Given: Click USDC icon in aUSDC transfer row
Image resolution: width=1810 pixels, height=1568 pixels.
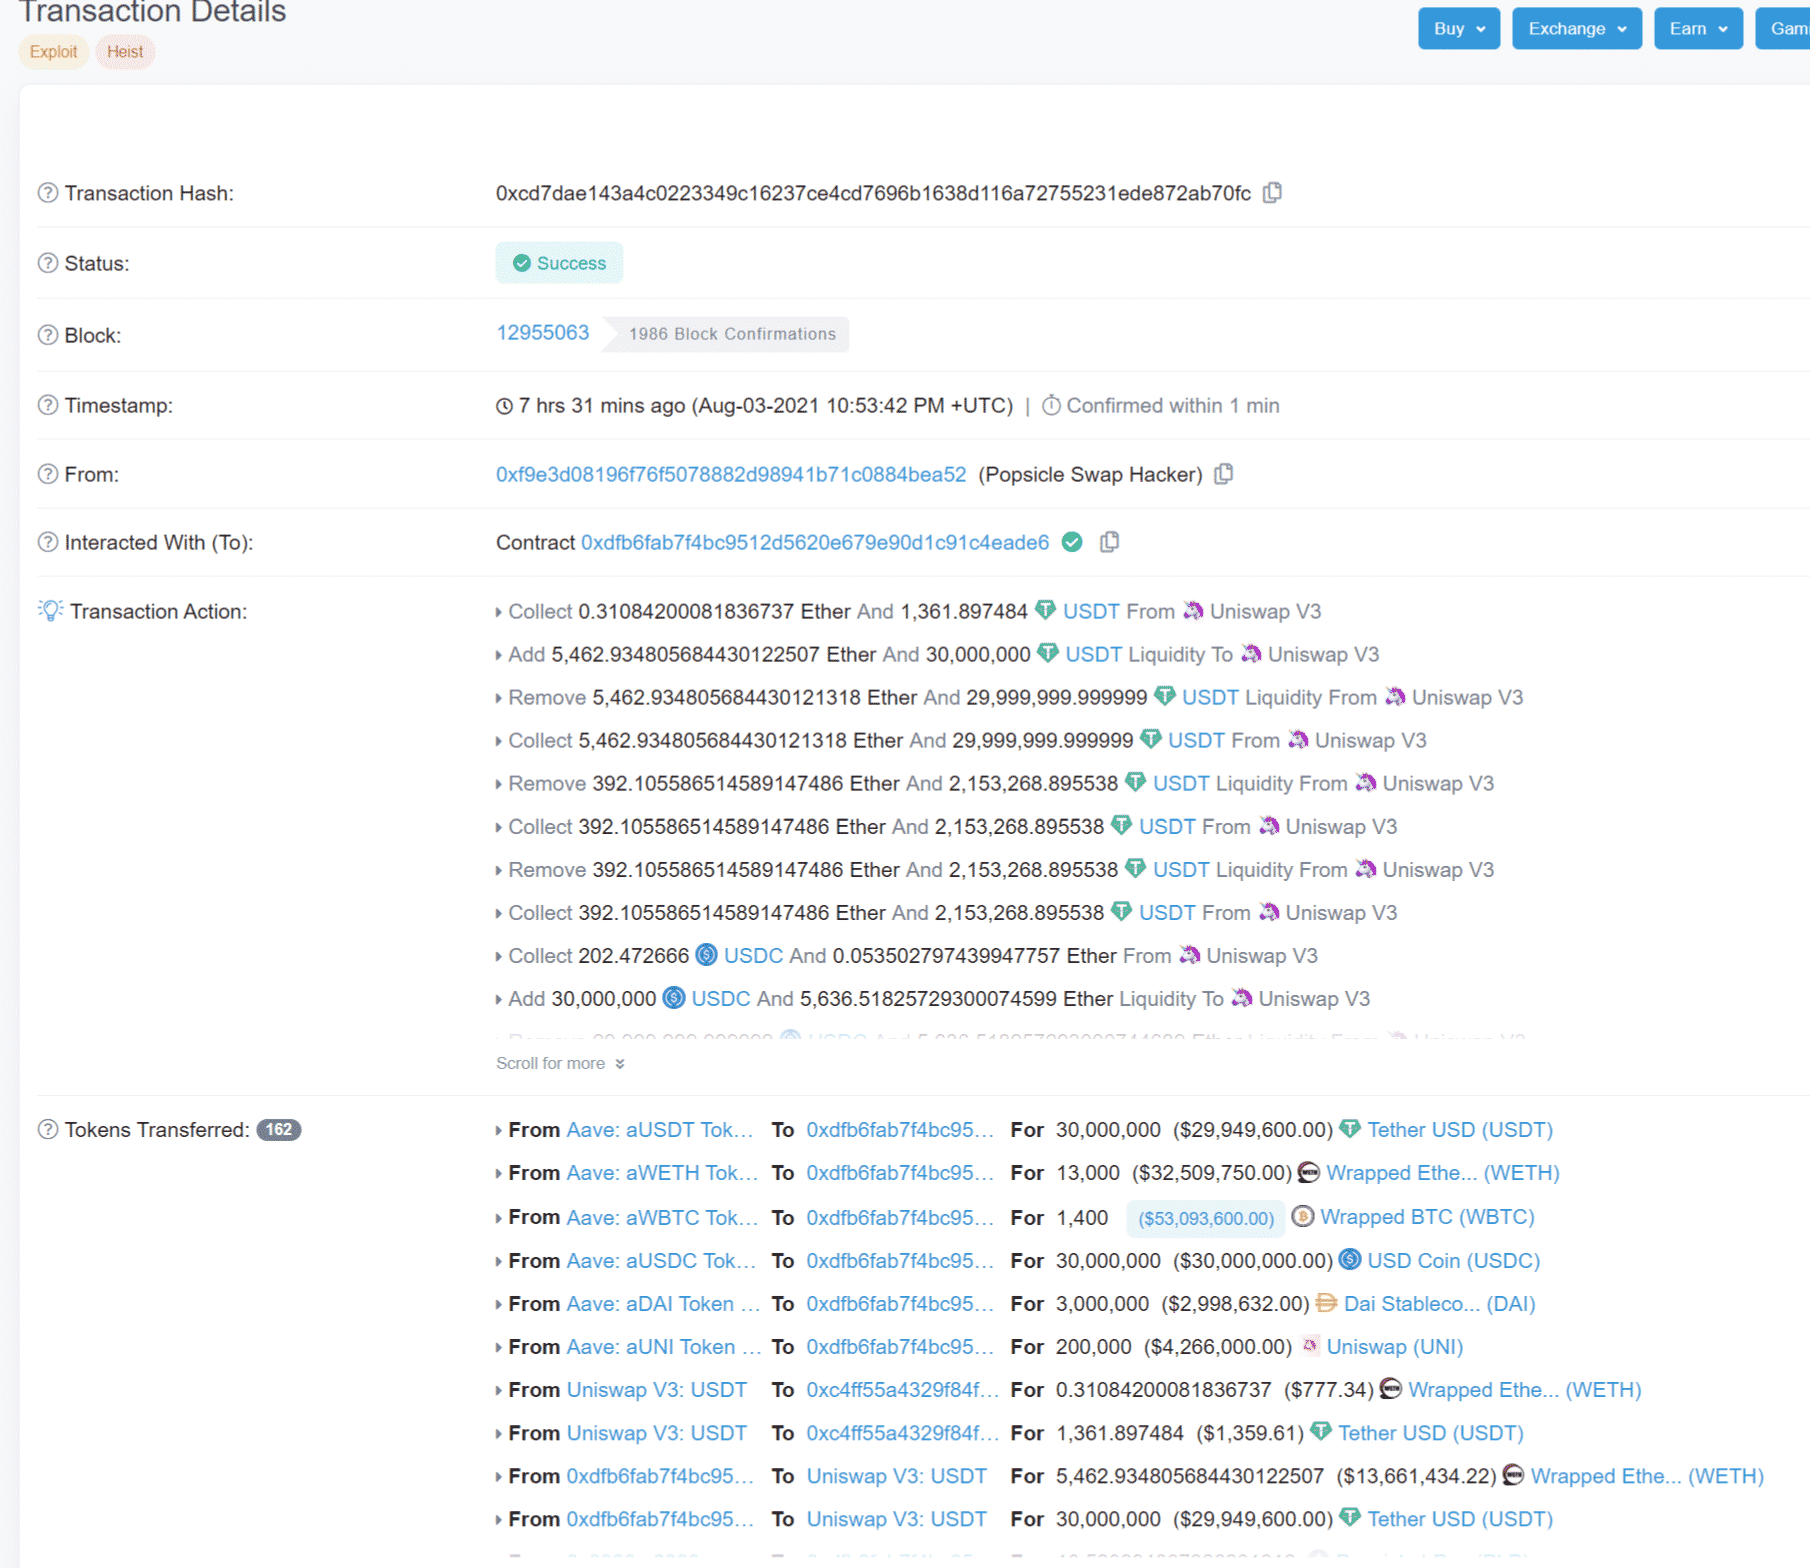Looking at the screenshot, I should 1350,1259.
